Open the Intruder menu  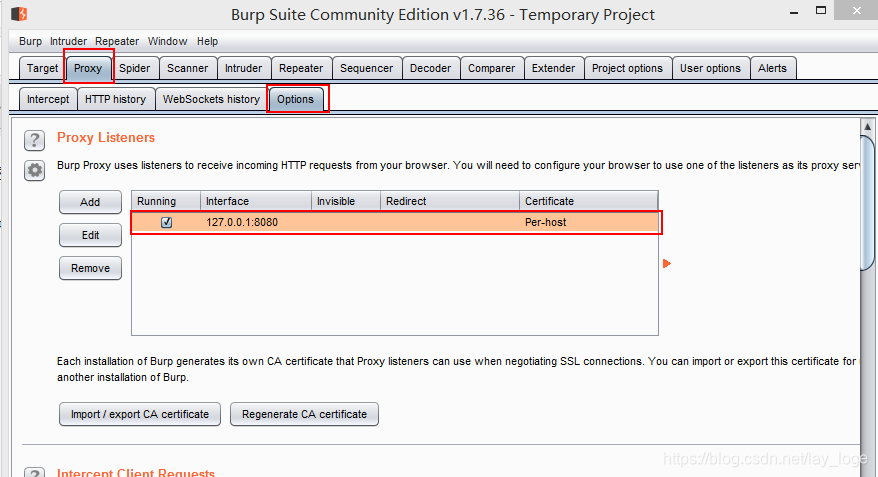coord(68,41)
